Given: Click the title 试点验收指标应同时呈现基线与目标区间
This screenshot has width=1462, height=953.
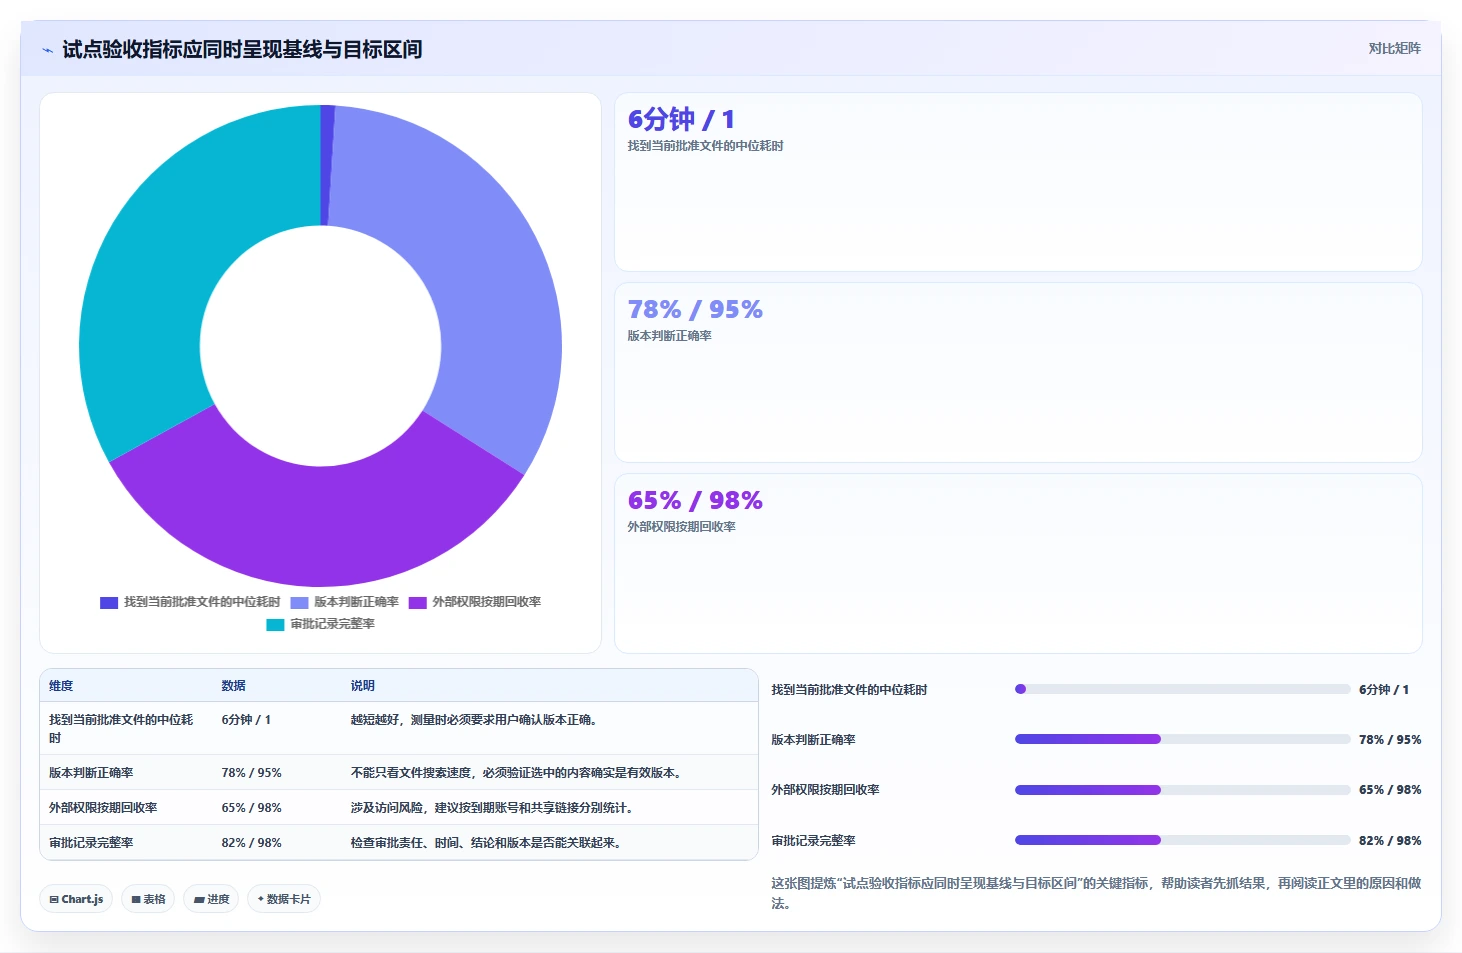Looking at the screenshot, I should click(x=242, y=49).
